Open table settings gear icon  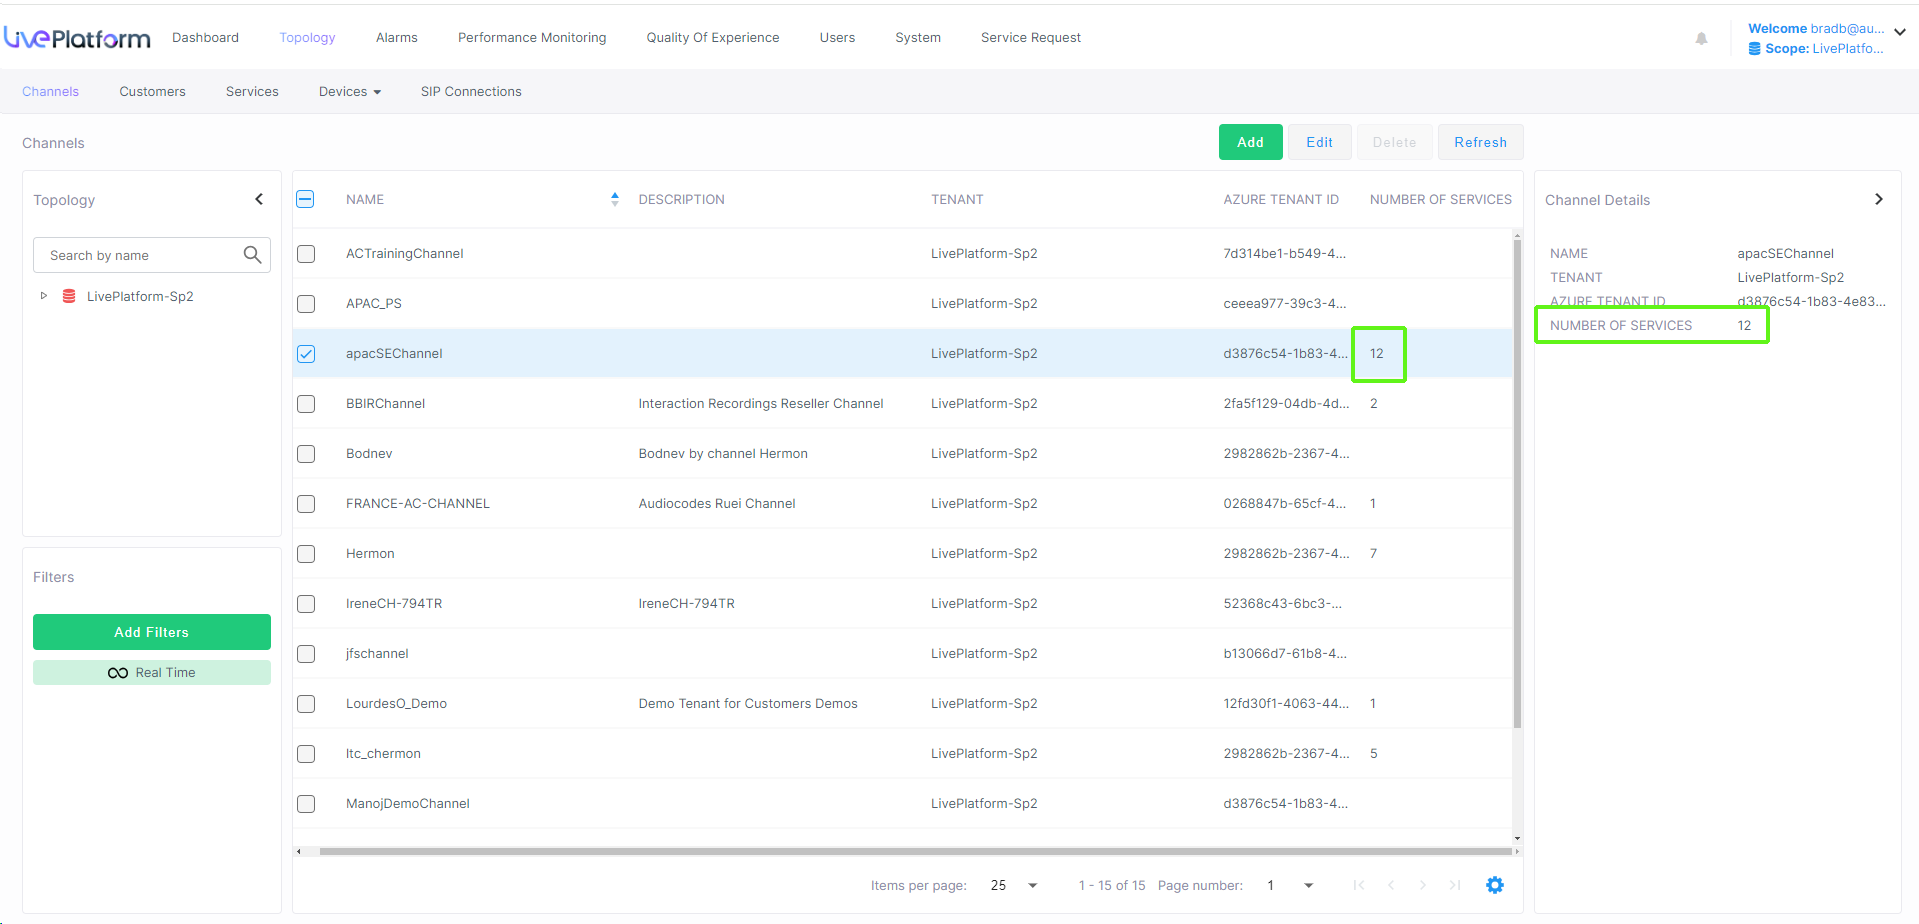pyautogui.click(x=1495, y=885)
